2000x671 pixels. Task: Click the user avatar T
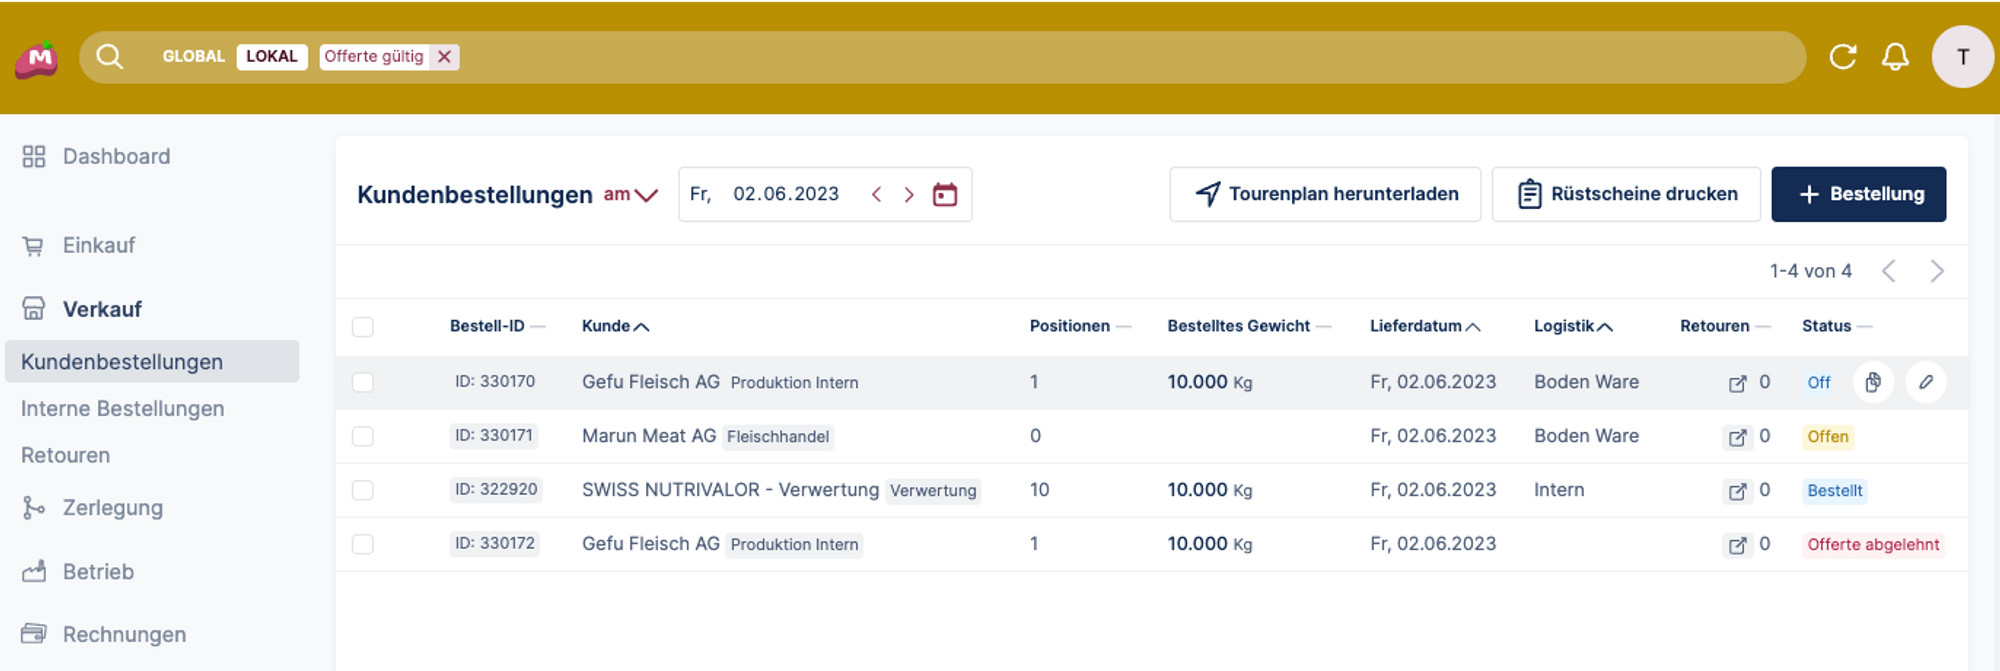(x=1962, y=57)
